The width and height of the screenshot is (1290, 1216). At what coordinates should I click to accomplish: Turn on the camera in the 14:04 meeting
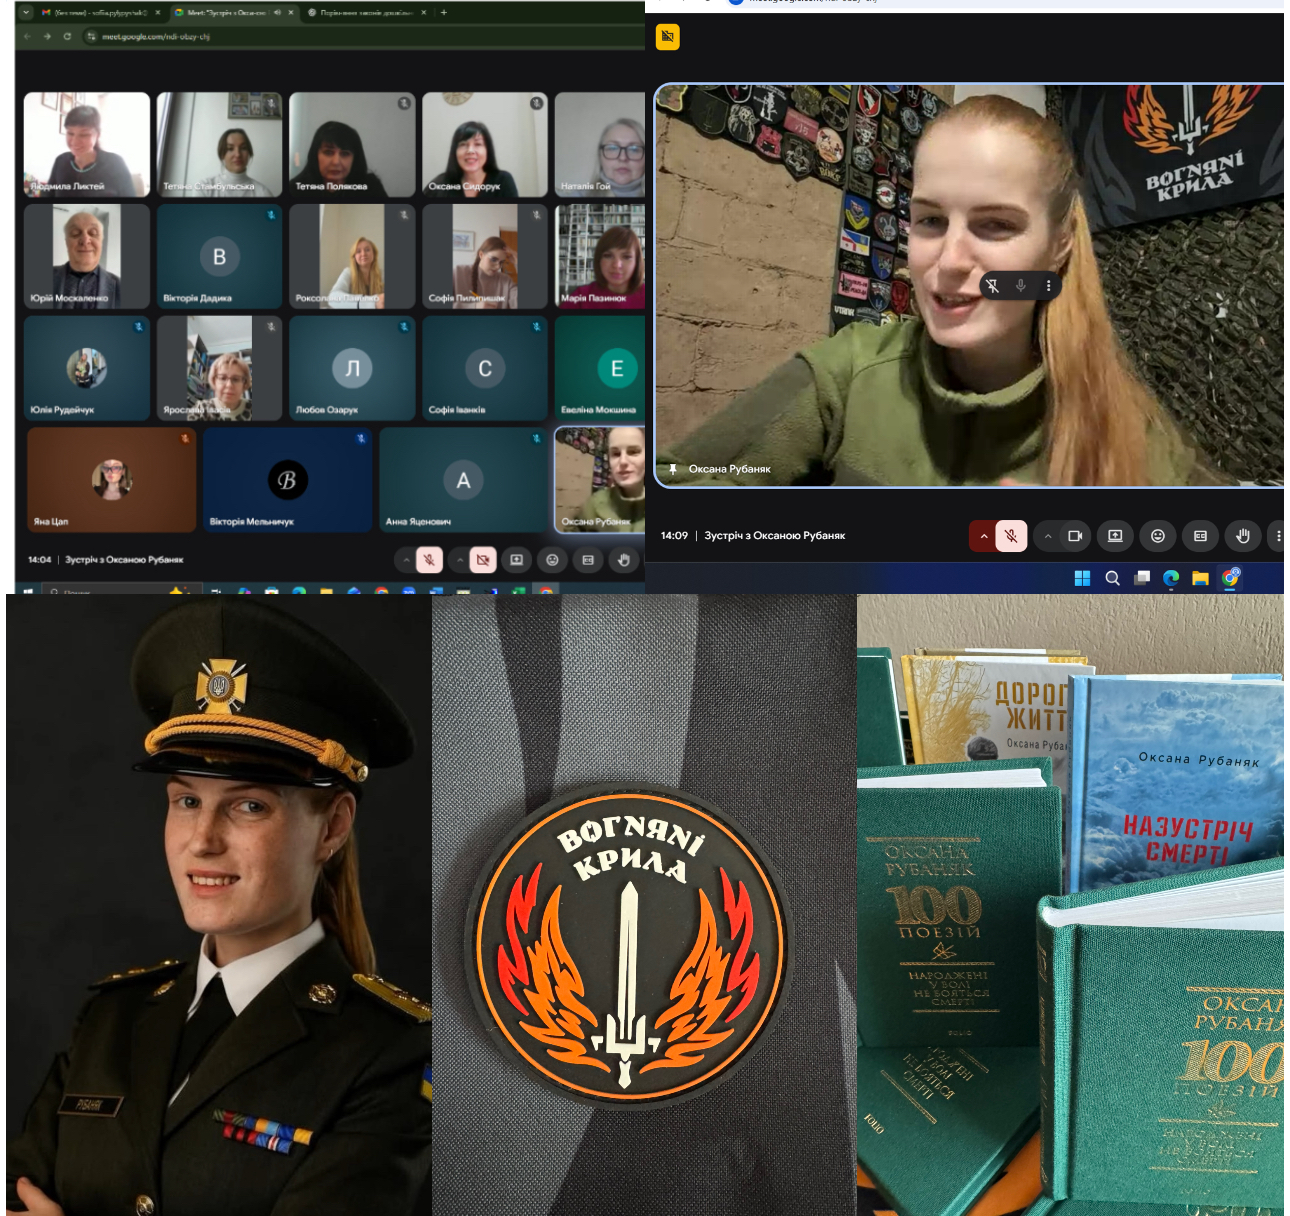[482, 560]
